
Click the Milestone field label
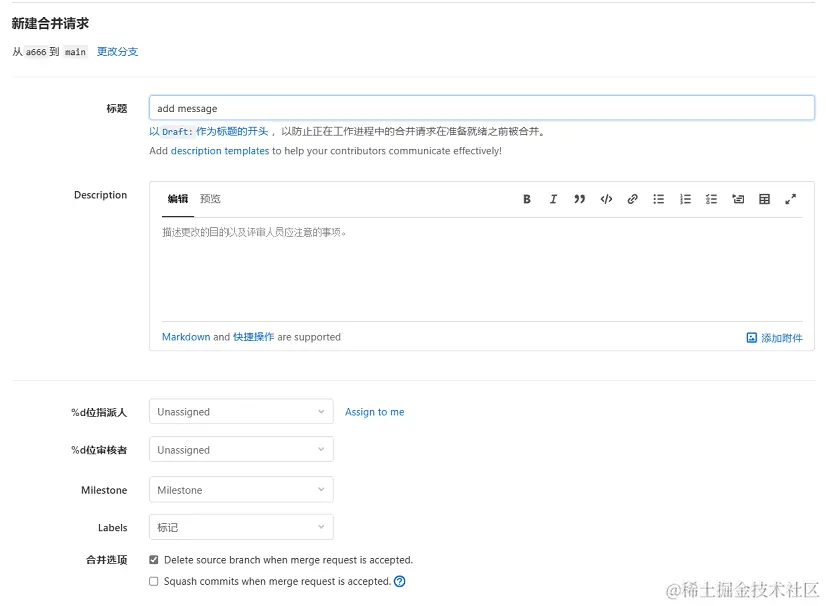pyautogui.click(x=104, y=490)
